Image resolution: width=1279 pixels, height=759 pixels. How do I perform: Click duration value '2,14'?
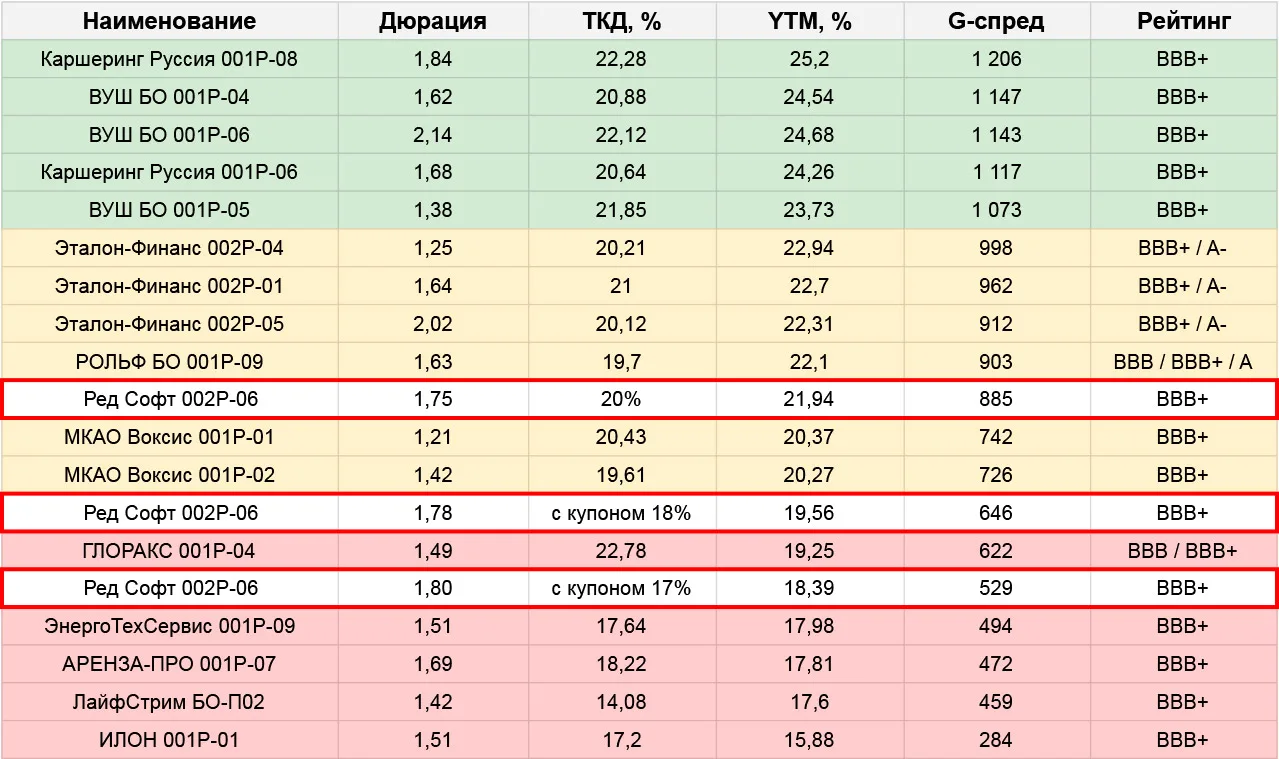(433, 135)
